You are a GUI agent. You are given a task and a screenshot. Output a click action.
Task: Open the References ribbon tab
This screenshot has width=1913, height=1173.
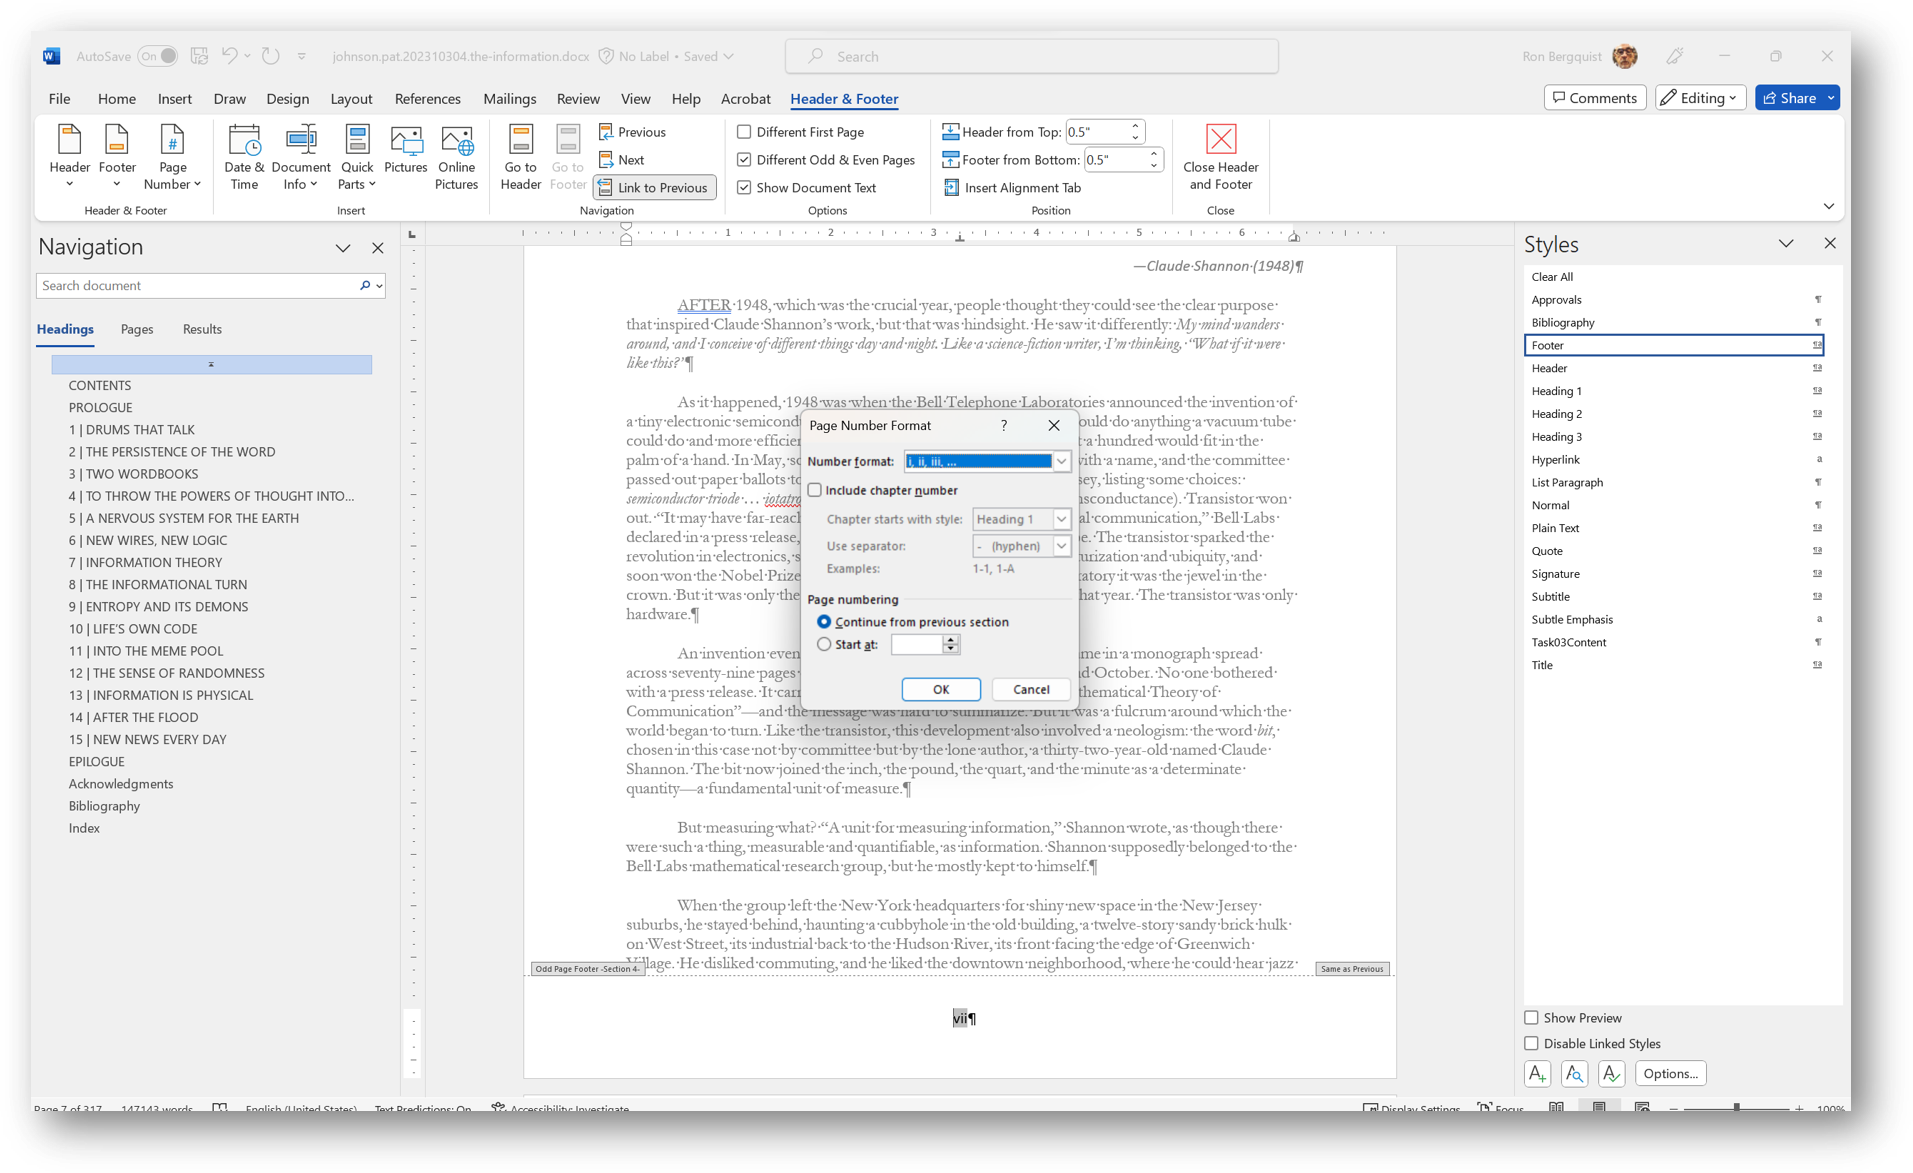pyautogui.click(x=427, y=99)
